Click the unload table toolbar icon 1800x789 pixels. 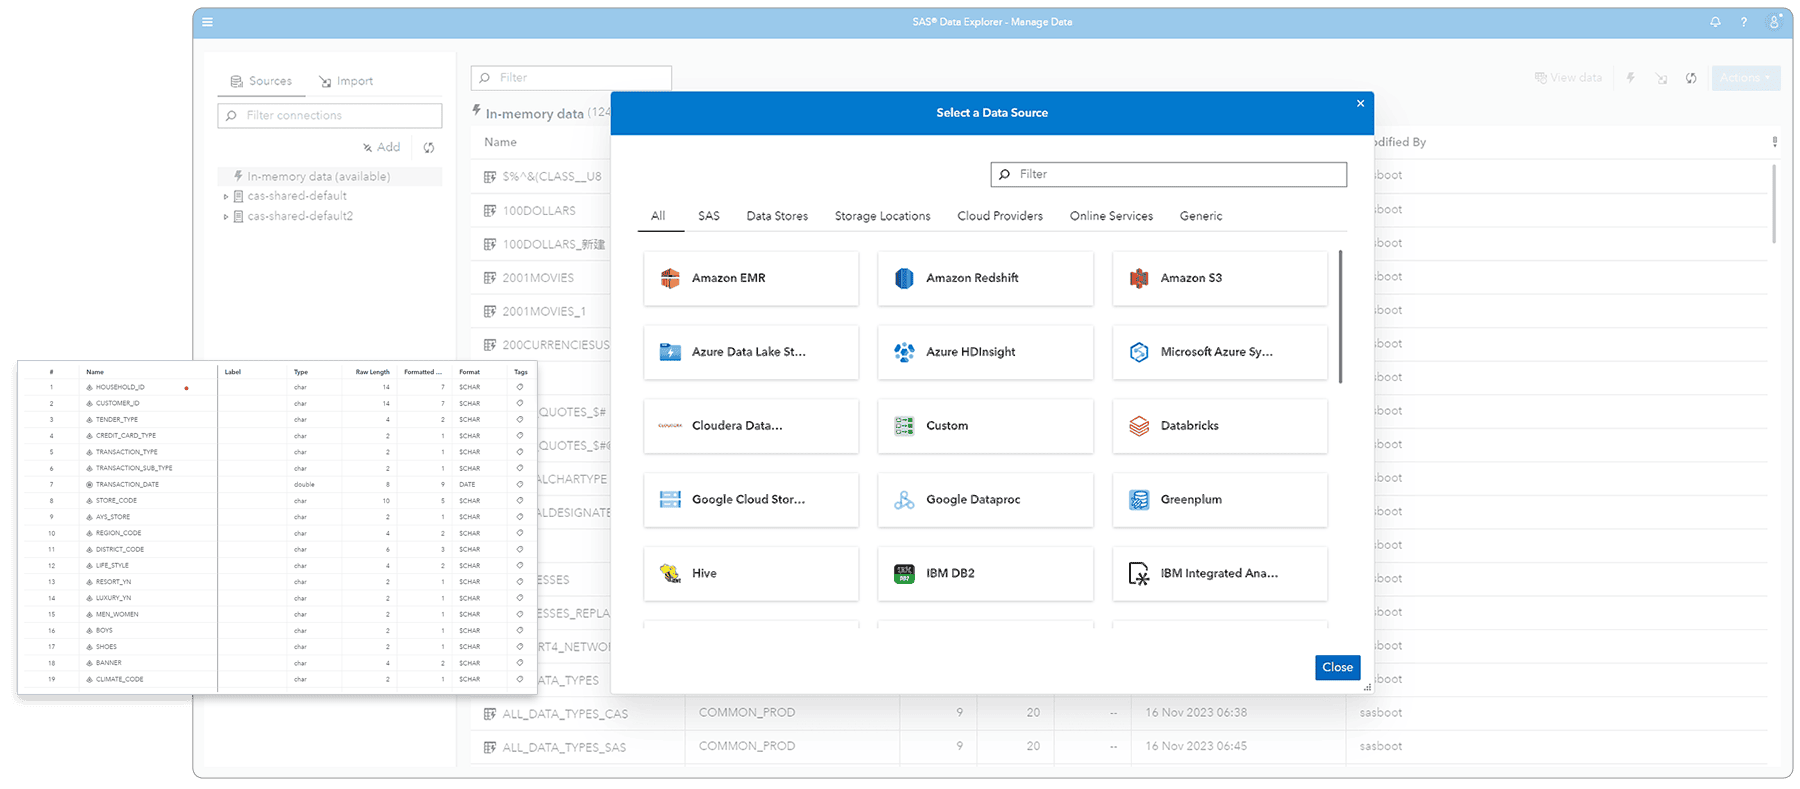tap(1661, 78)
